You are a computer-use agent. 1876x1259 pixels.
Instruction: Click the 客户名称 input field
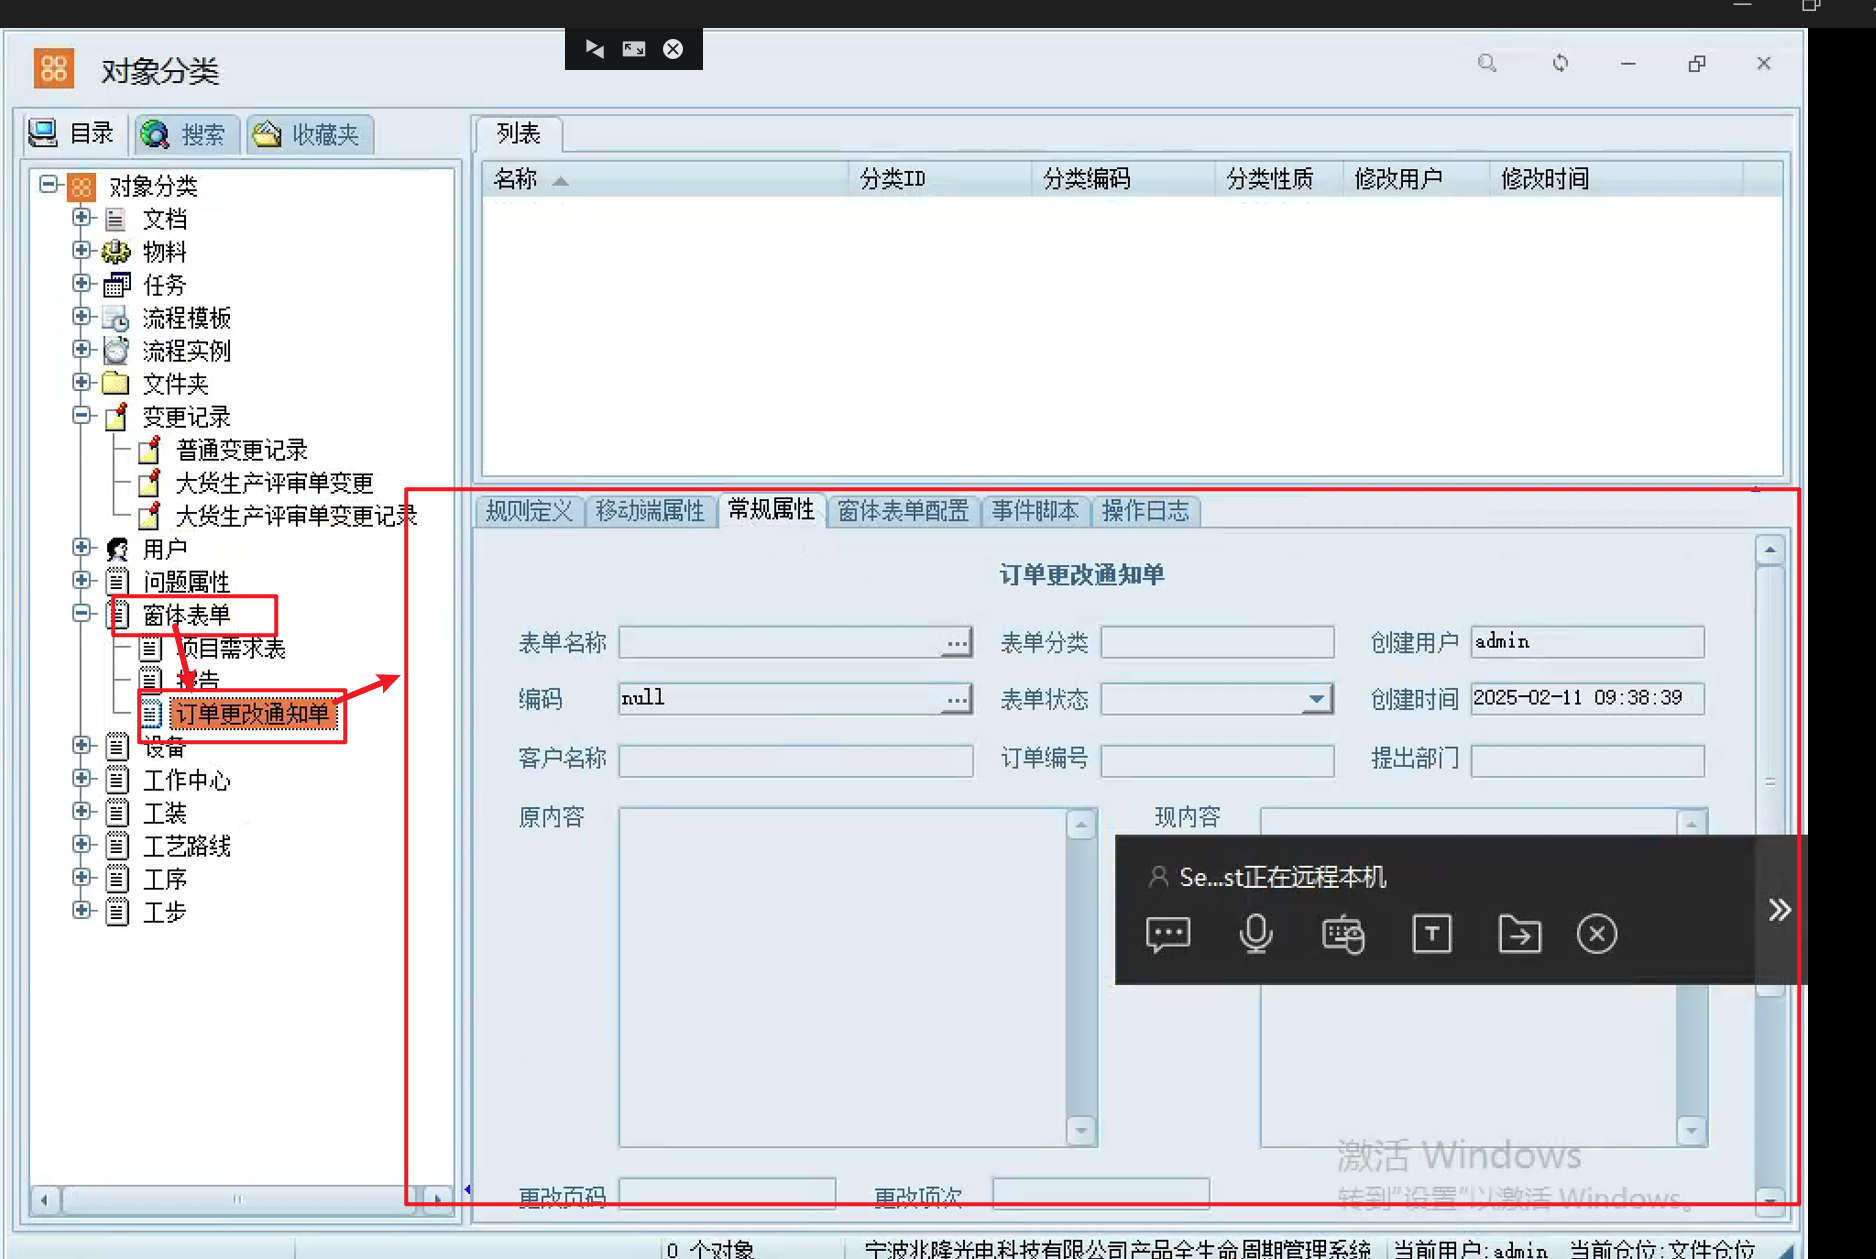pyautogui.click(x=796, y=760)
